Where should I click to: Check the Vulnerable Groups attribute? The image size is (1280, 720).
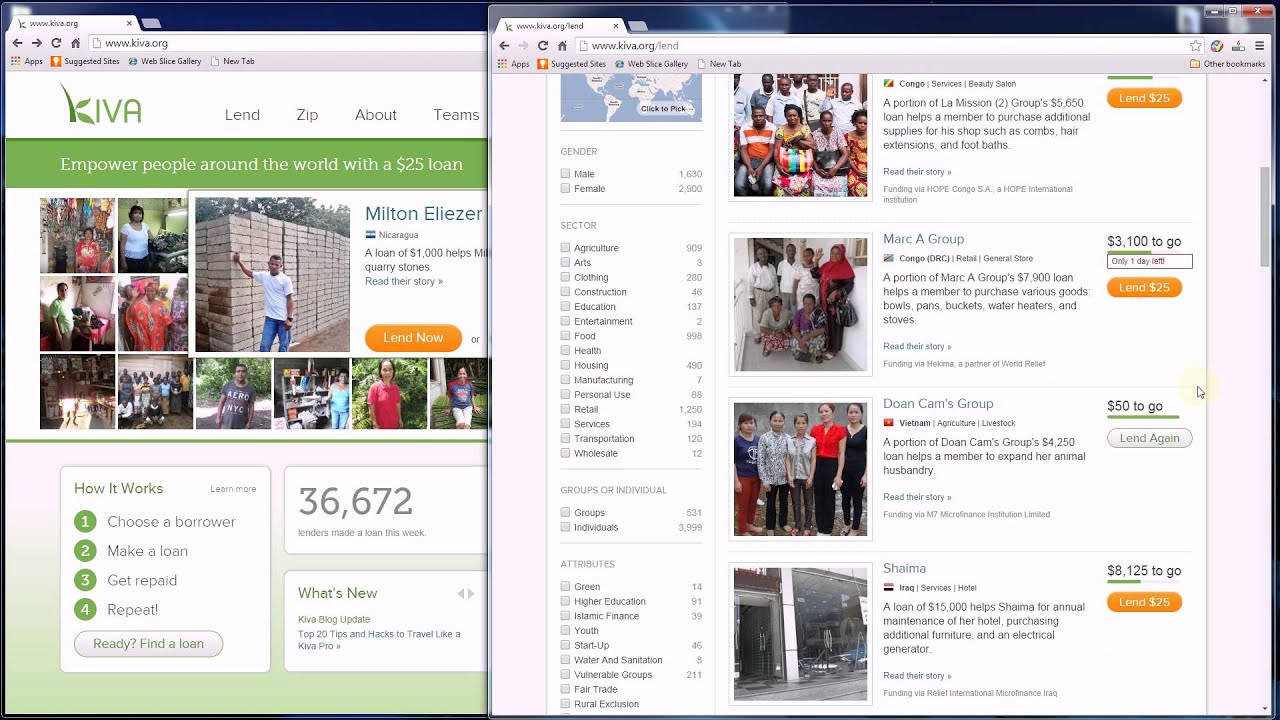[x=566, y=675]
